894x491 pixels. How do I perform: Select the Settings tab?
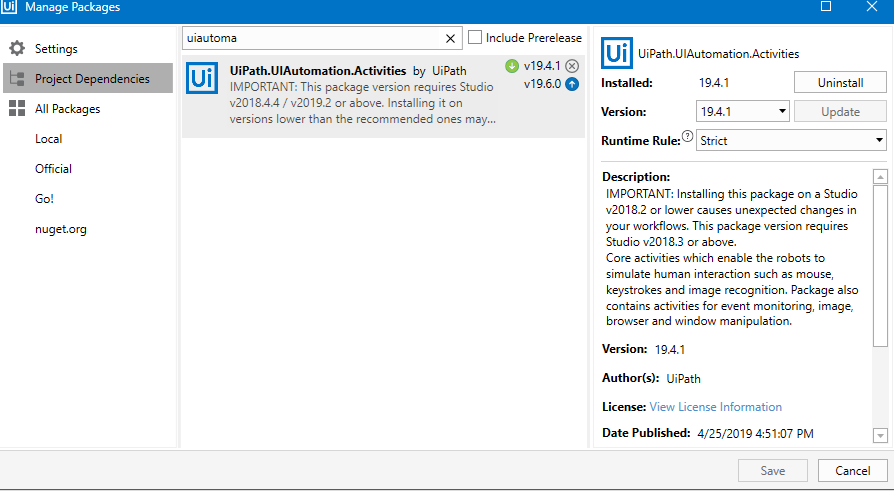coord(88,48)
